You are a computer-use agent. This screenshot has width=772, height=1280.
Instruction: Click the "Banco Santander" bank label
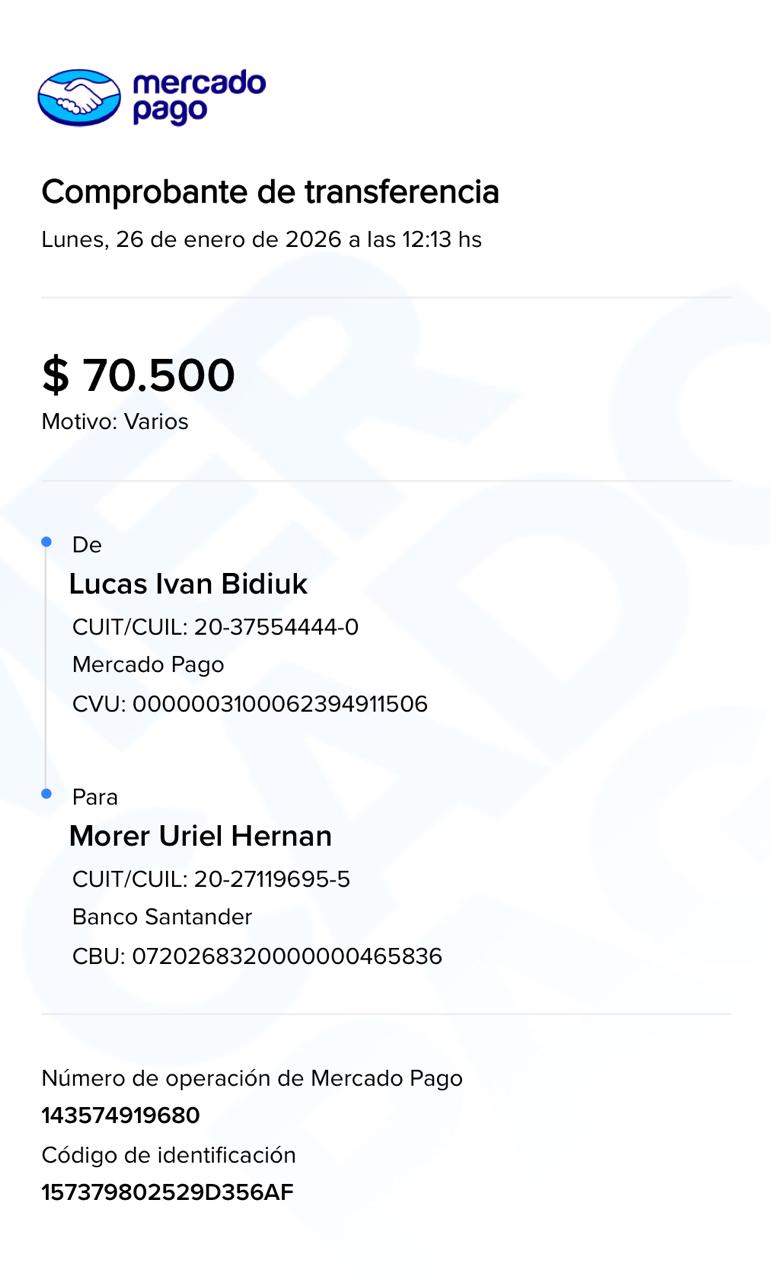coord(162,917)
